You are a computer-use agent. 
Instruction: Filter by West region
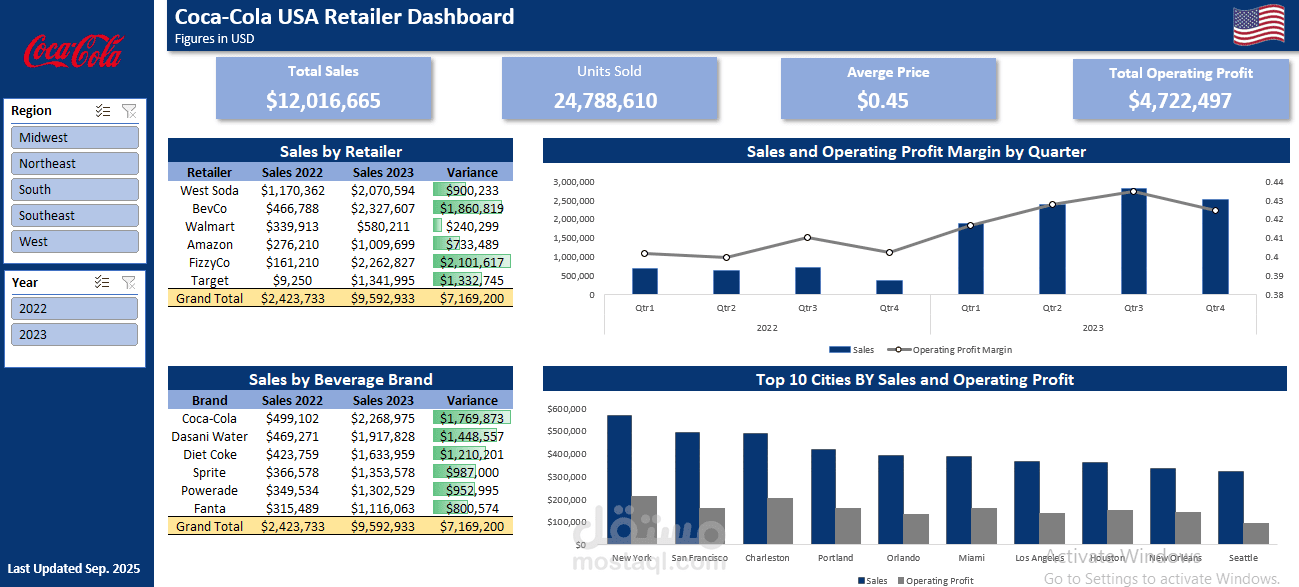(75, 241)
